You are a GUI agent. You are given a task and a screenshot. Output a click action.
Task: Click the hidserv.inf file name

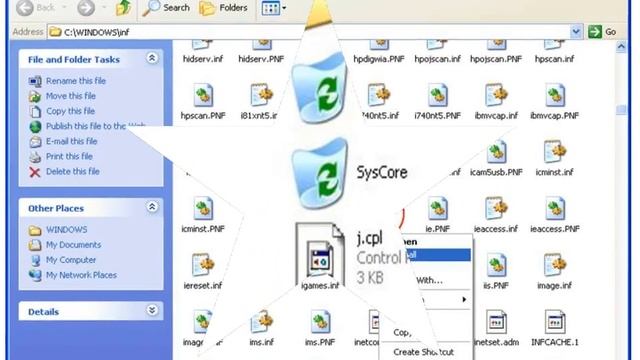[203, 59]
